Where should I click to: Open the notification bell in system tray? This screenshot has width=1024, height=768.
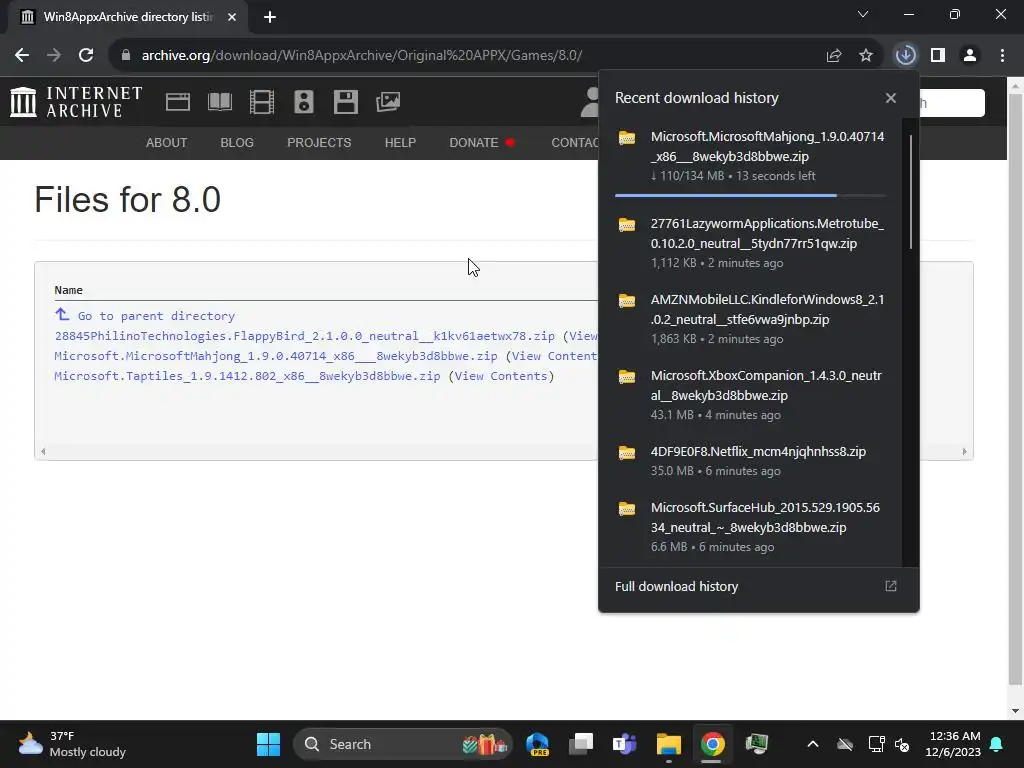(997, 744)
